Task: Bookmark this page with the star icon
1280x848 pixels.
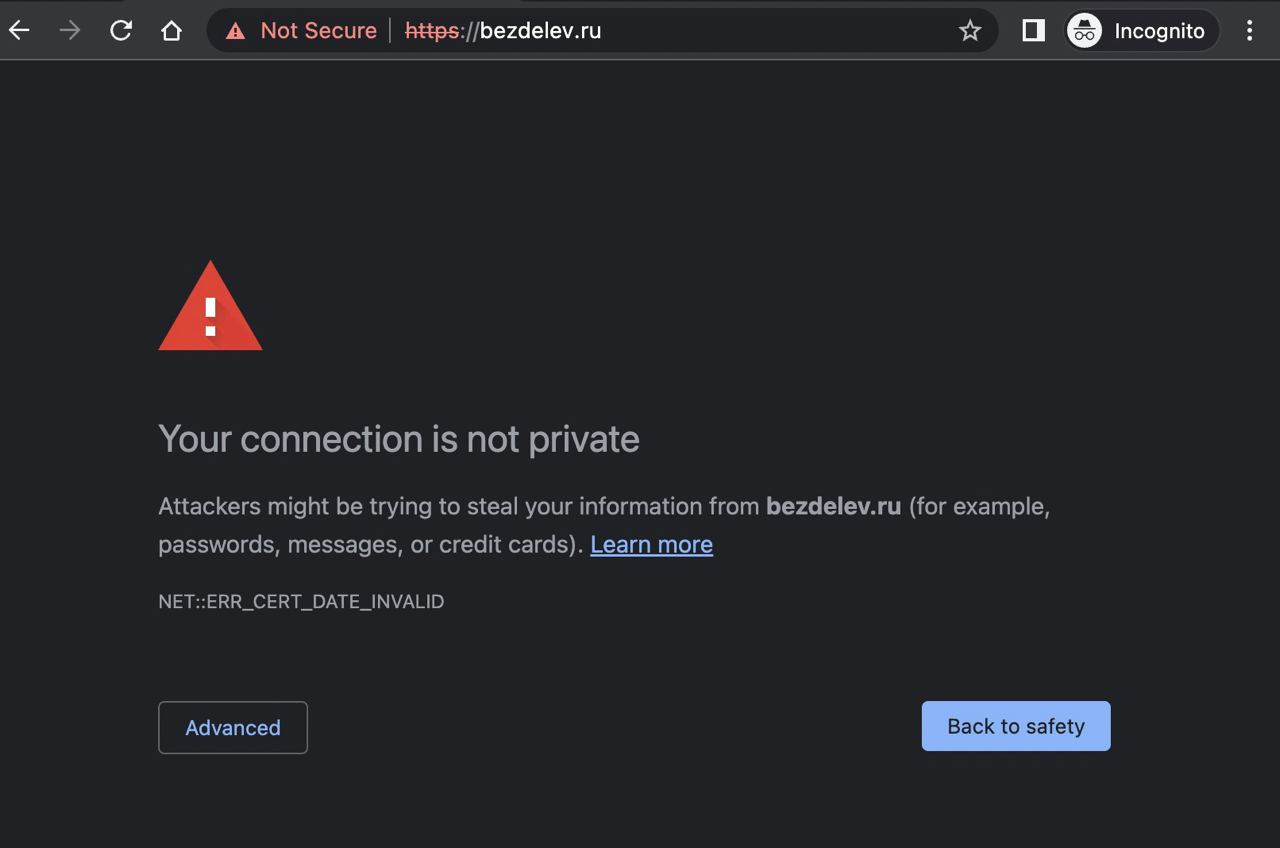Action: [x=969, y=31]
